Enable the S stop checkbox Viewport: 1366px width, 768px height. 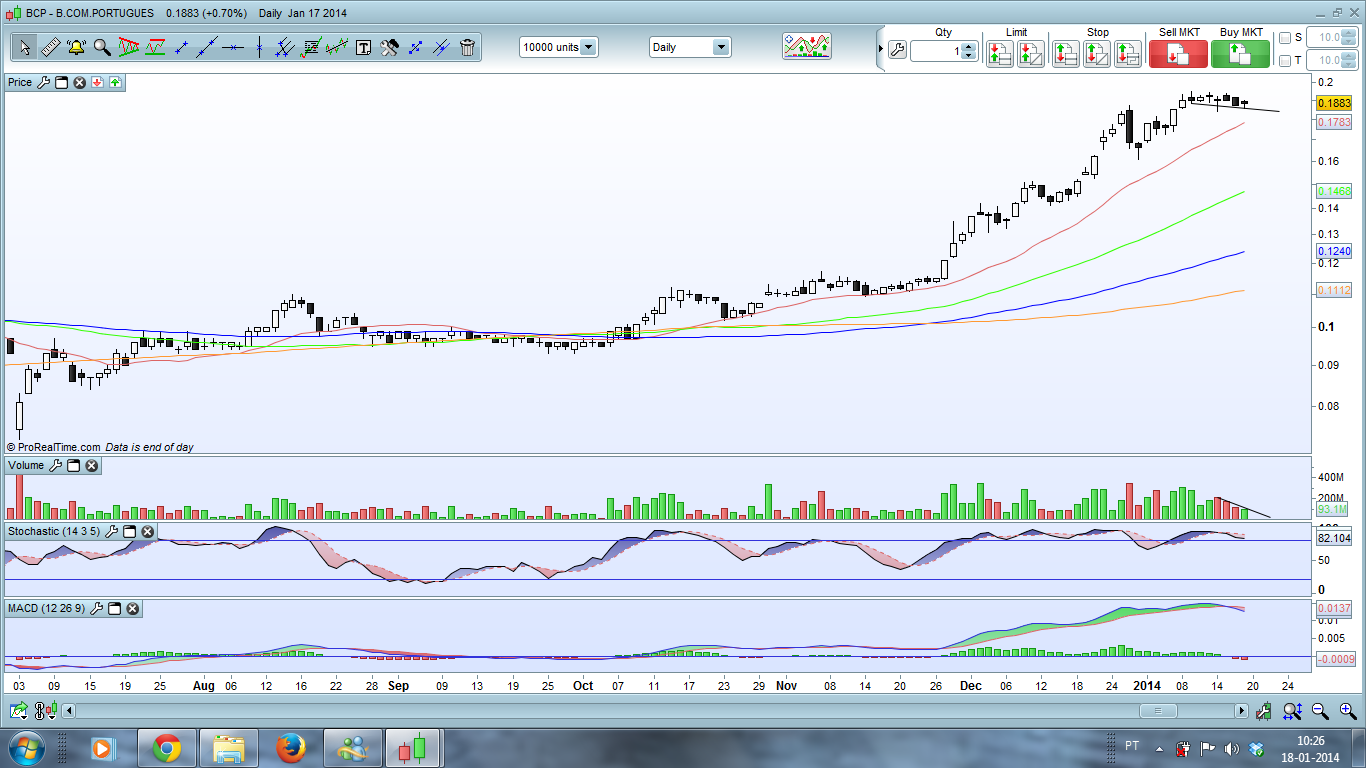[1285, 38]
